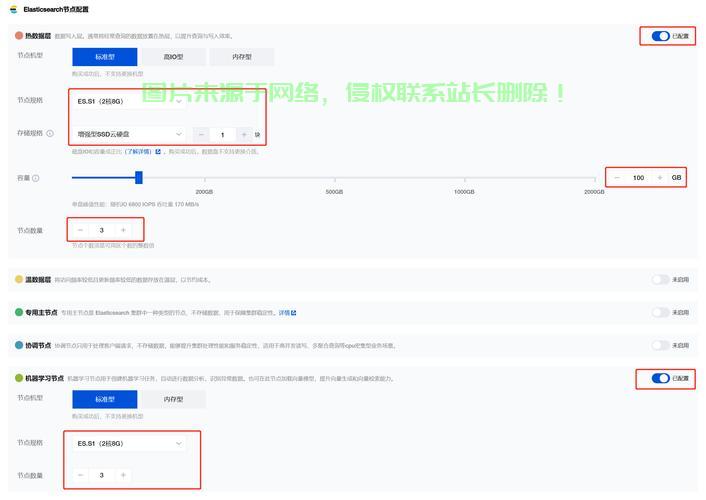Toggle the 热数据层 configured switch
This screenshot has width=706, height=500.
coord(661,36)
